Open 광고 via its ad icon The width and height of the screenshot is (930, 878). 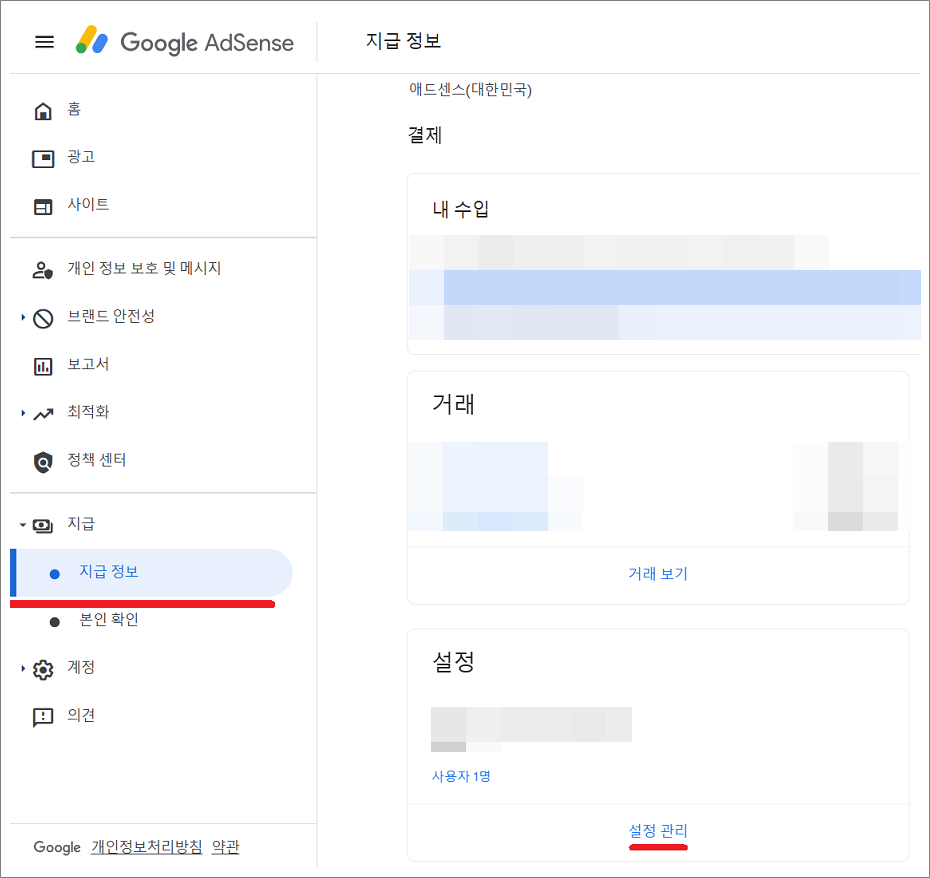tap(44, 157)
